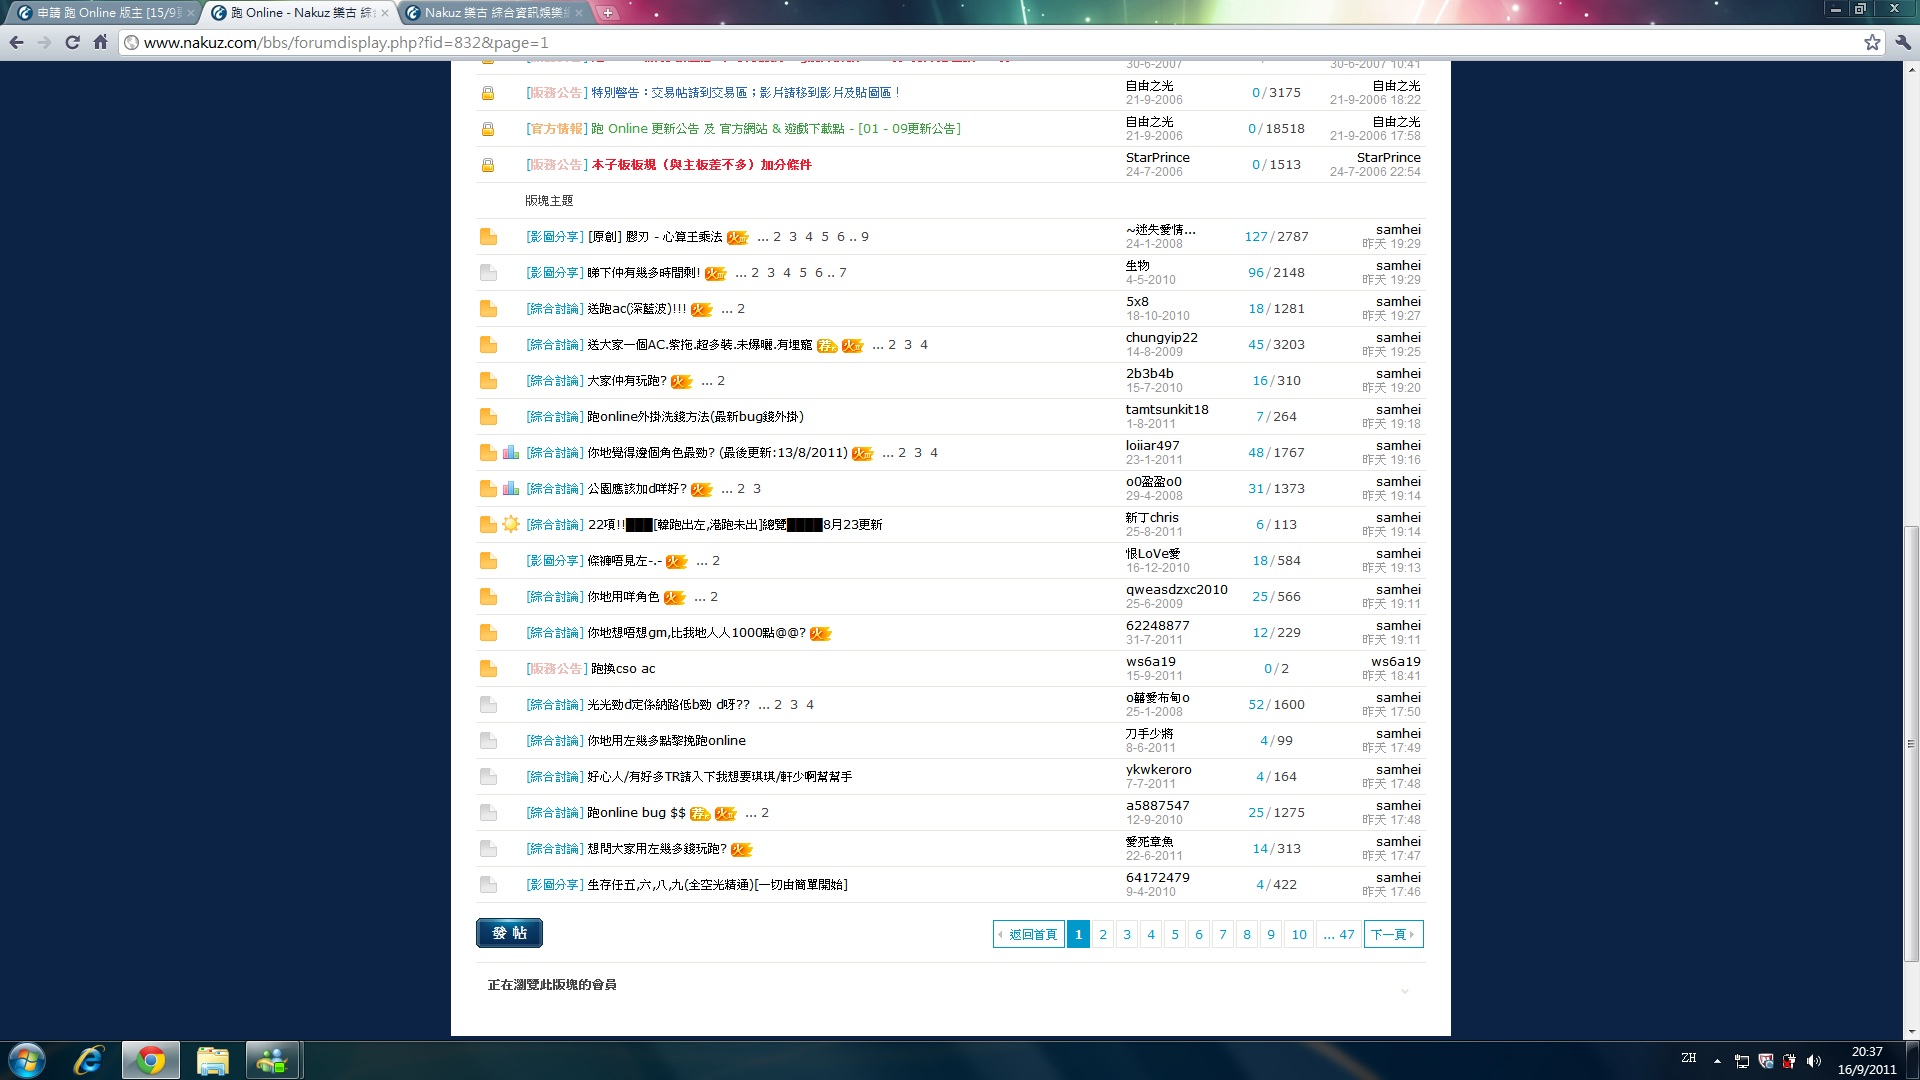Click the browser back arrow

(x=16, y=42)
